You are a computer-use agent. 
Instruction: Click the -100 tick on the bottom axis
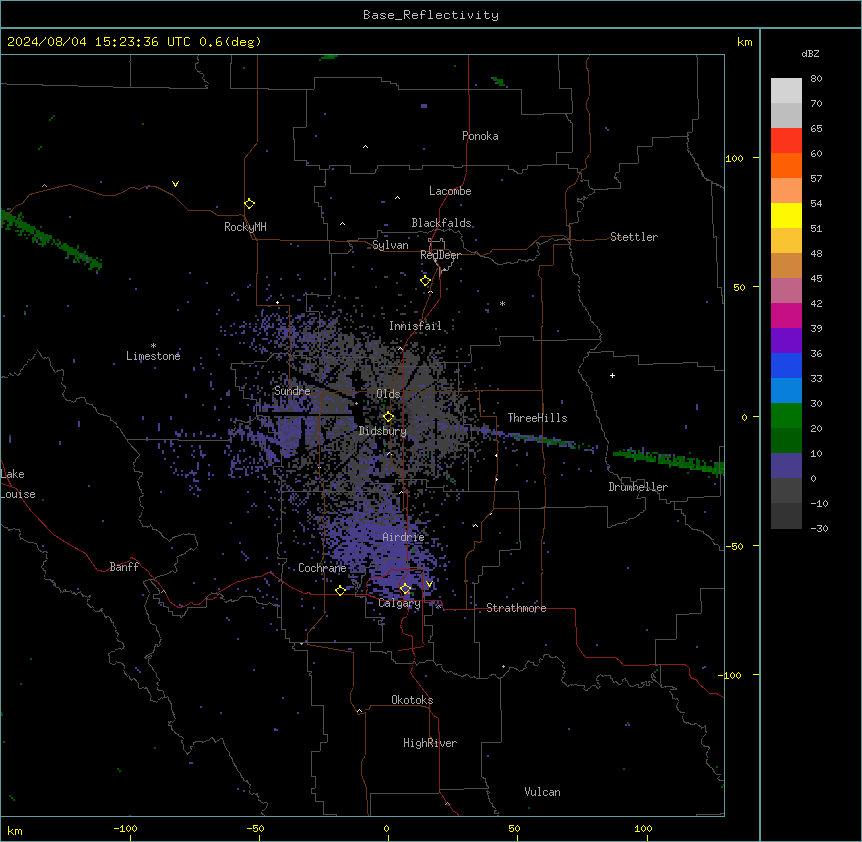point(125,828)
